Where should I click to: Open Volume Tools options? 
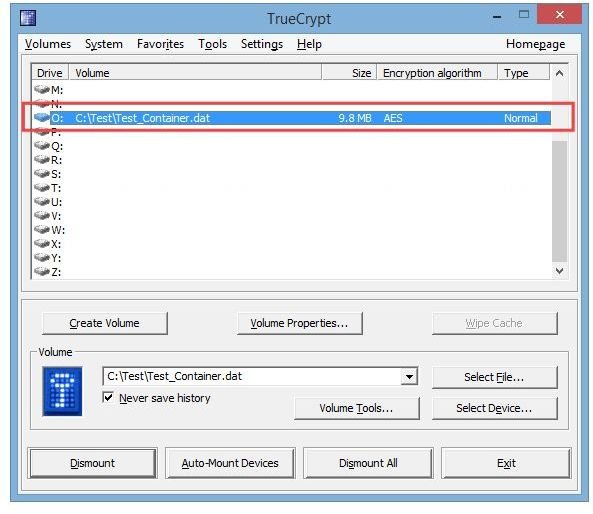pos(357,408)
